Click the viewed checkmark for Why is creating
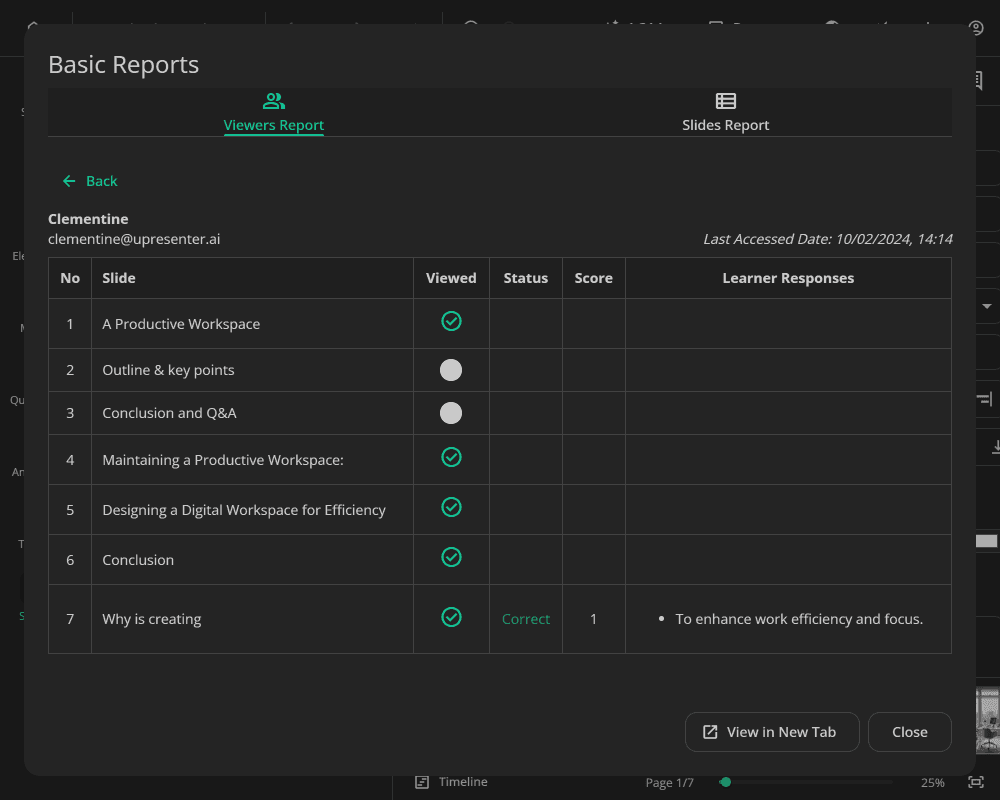This screenshot has width=1000, height=800. pos(451,617)
